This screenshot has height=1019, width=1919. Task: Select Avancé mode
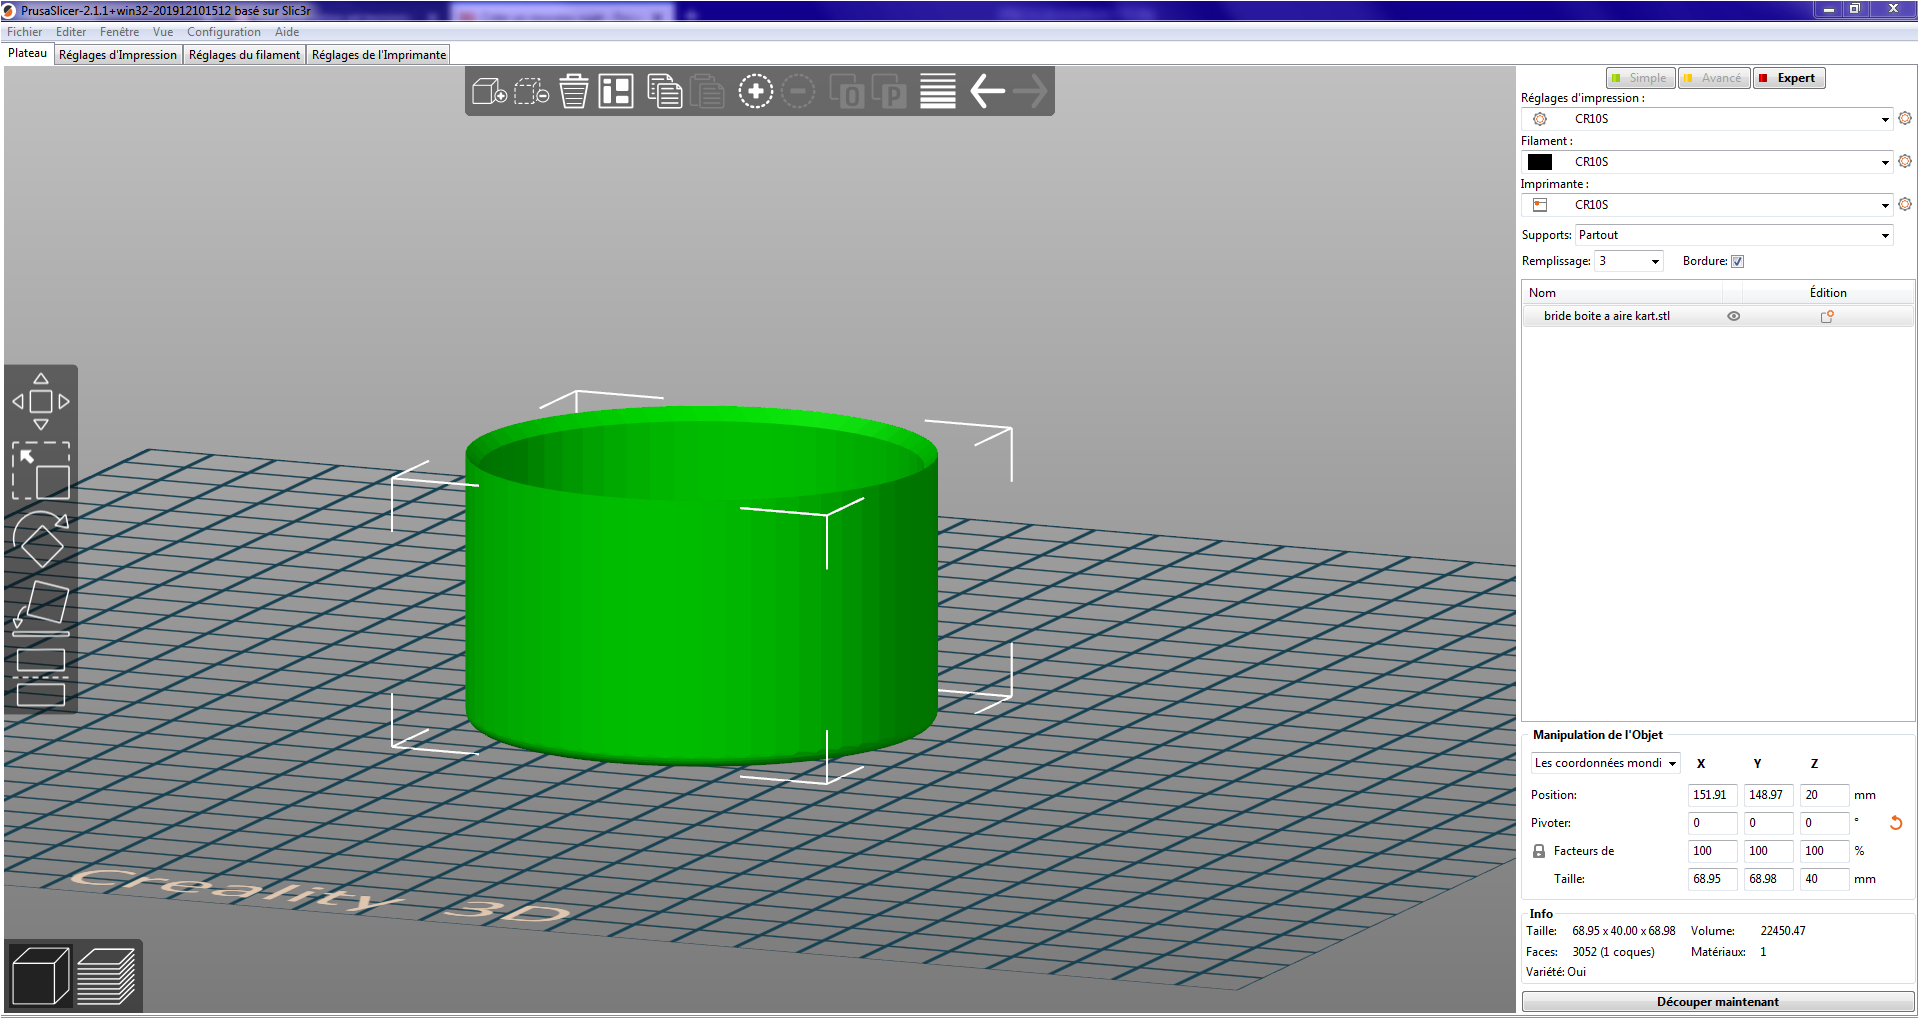pos(1714,78)
